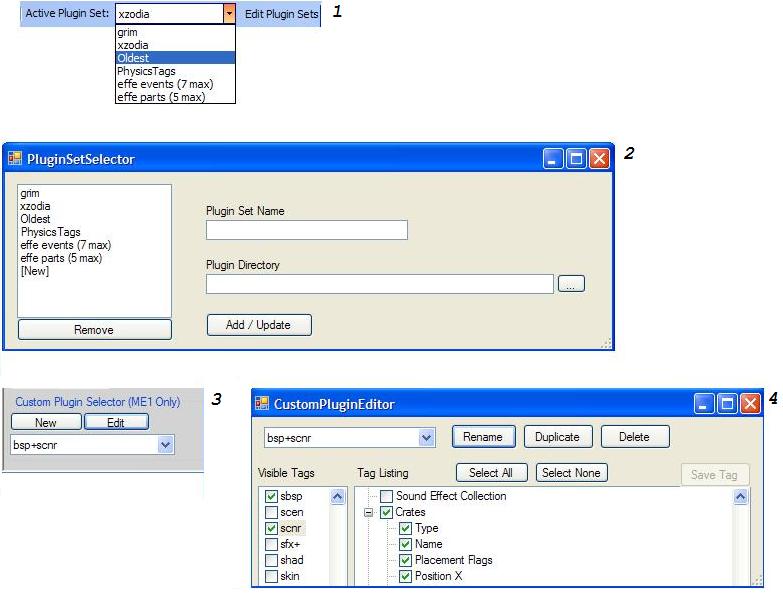This screenshot has width=783, height=593.
Task: Click the Plugin Set Name text field
Action: [306, 230]
